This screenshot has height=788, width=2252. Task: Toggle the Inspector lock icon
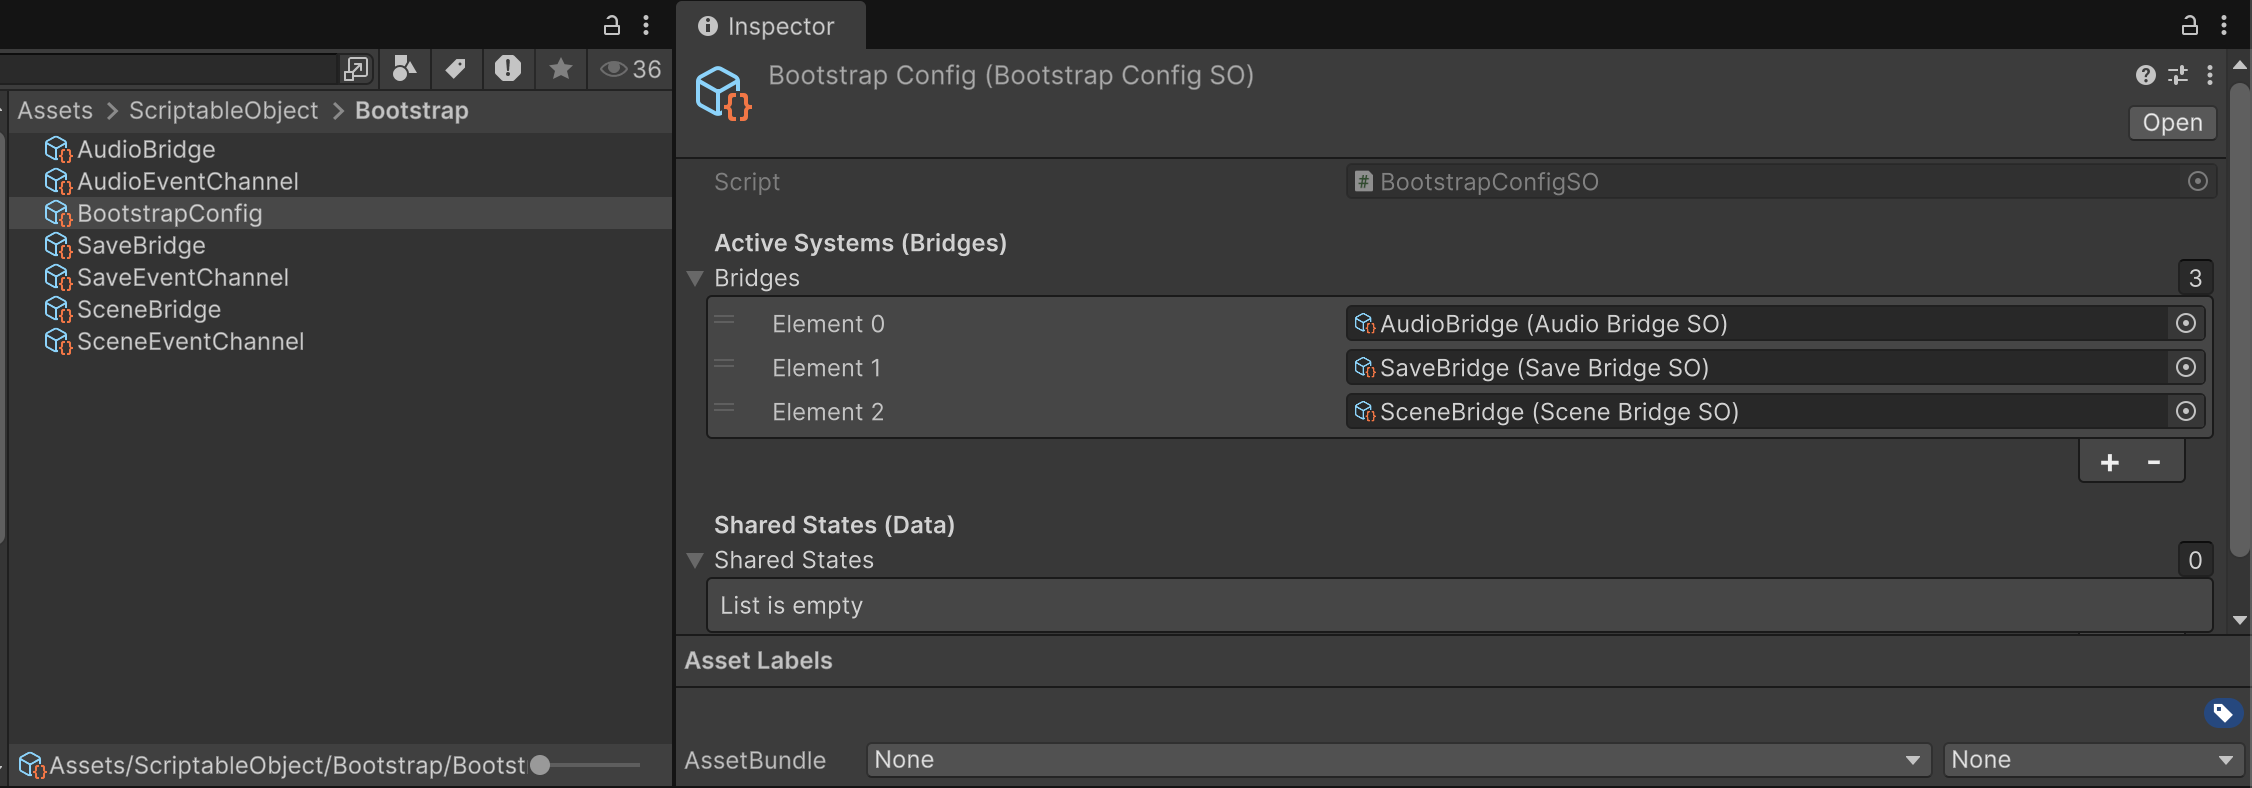click(2189, 25)
